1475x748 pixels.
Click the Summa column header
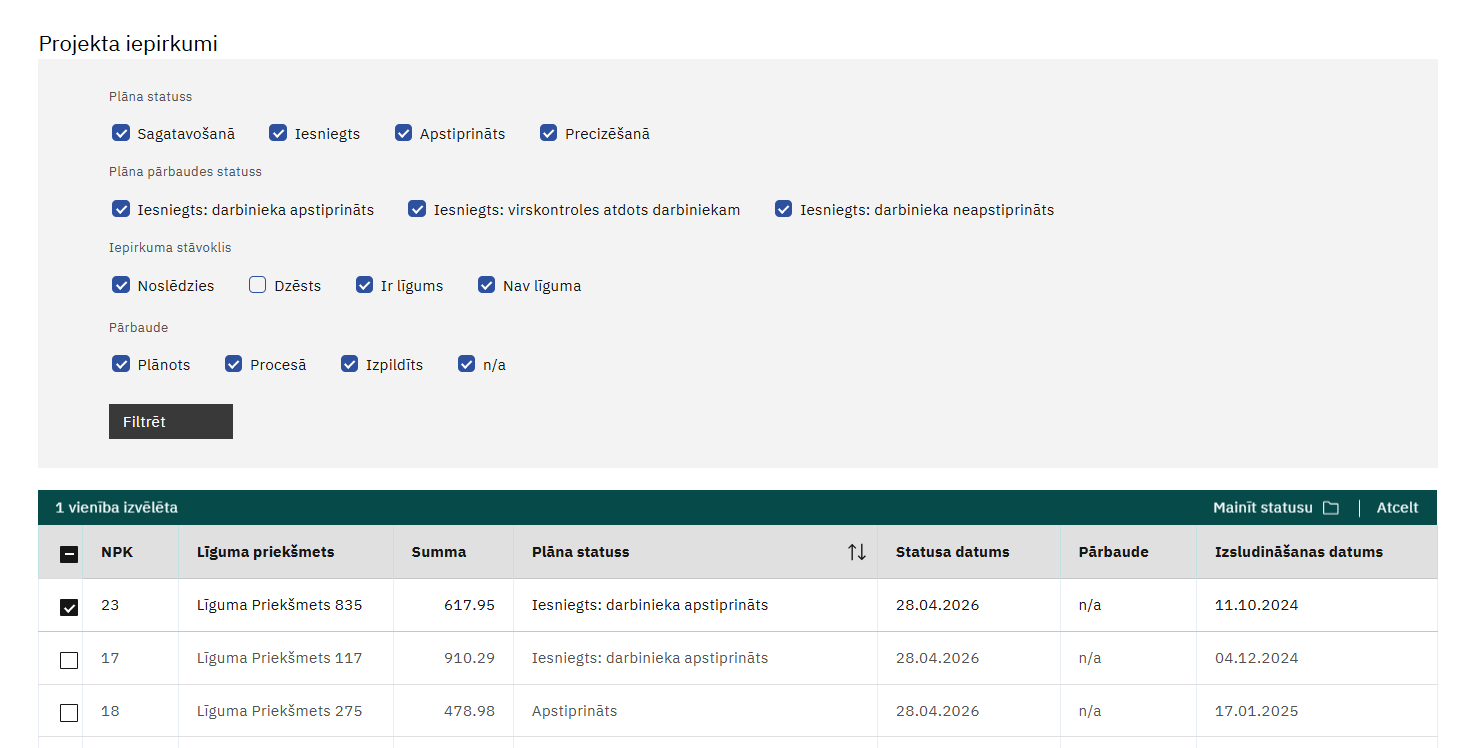[438, 552]
